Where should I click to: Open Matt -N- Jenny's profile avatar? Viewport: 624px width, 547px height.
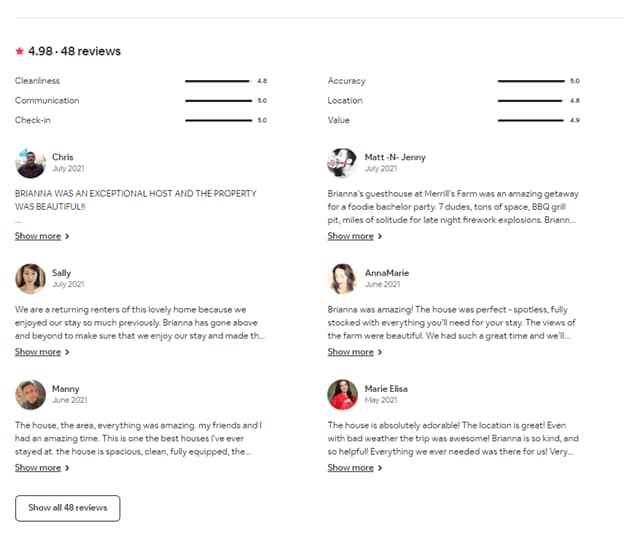(x=343, y=163)
